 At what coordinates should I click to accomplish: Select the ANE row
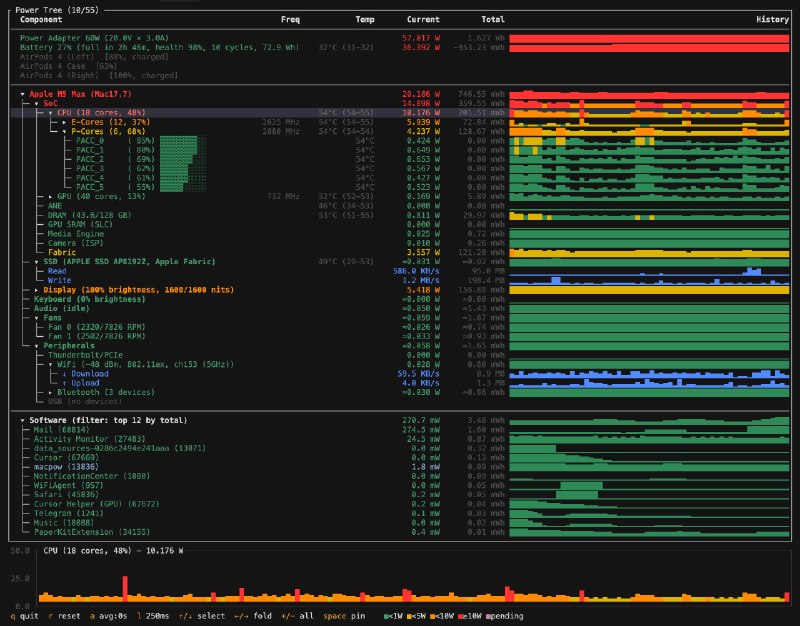pyautogui.click(x=400, y=206)
